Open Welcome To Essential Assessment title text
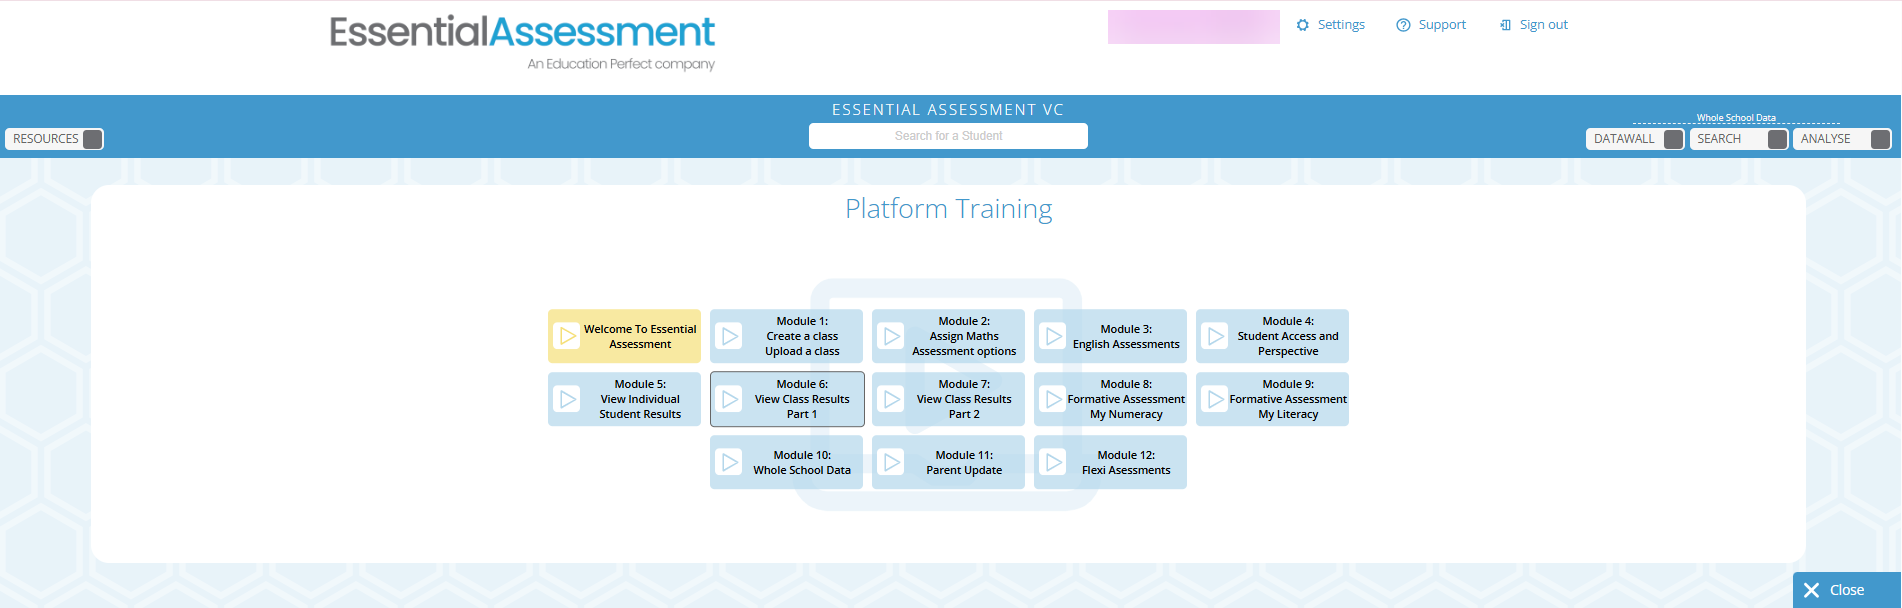This screenshot has width=1902, height=608. [640, 336]
